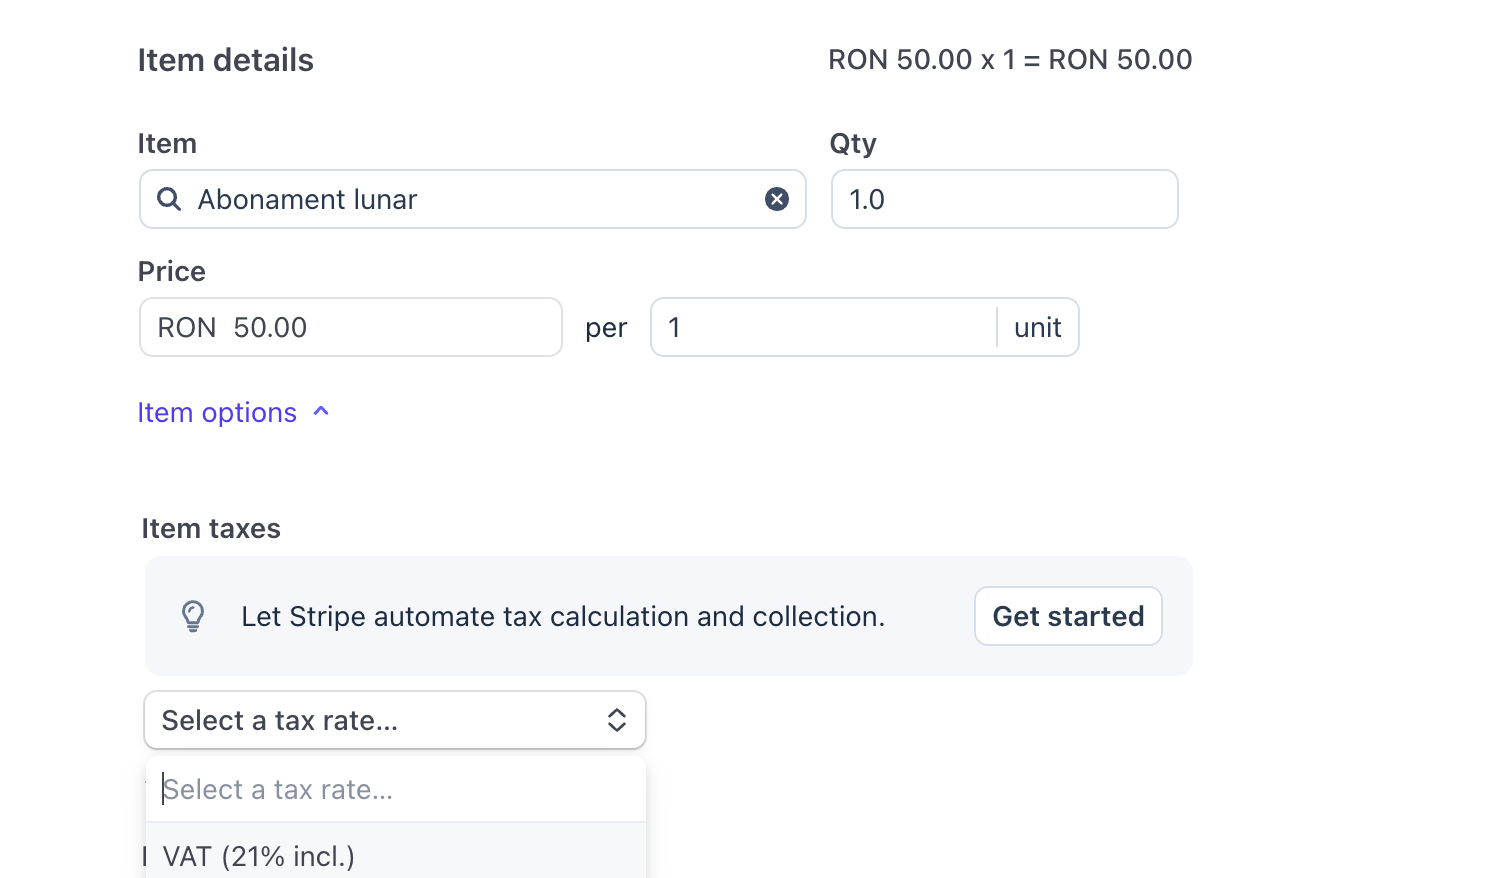Click the Item taxes label
This screenshot has width=1506, height=878.
point(211,528)
